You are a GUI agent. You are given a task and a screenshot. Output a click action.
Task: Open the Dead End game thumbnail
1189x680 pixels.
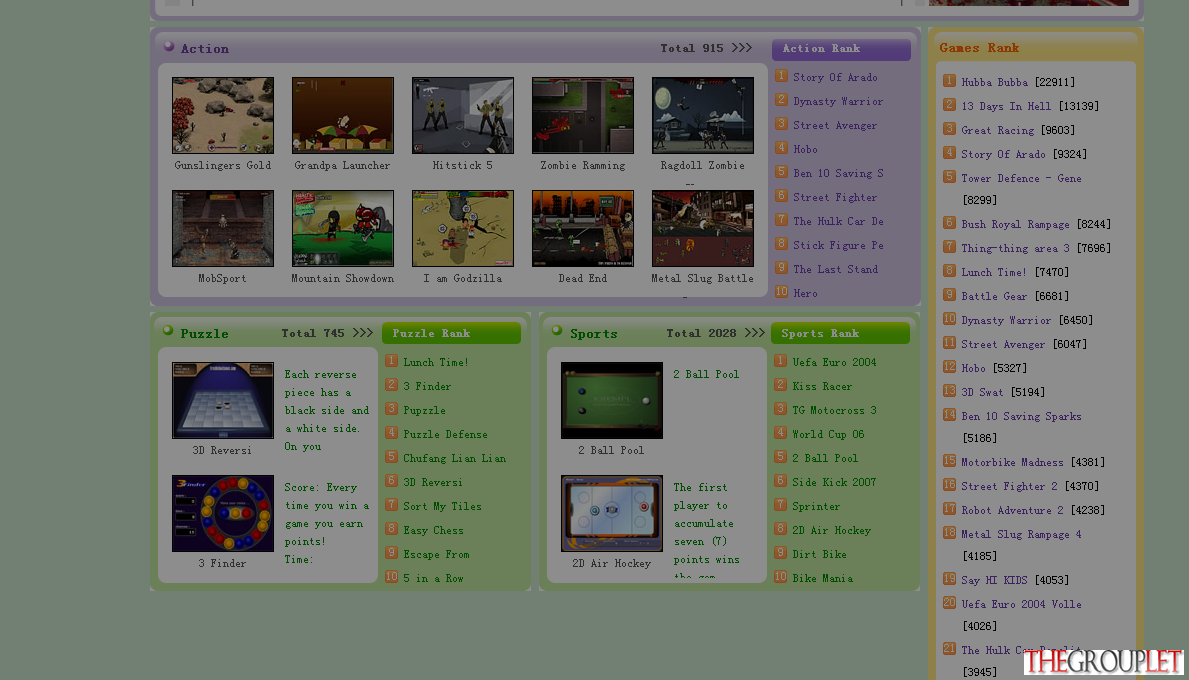[582, 228]
